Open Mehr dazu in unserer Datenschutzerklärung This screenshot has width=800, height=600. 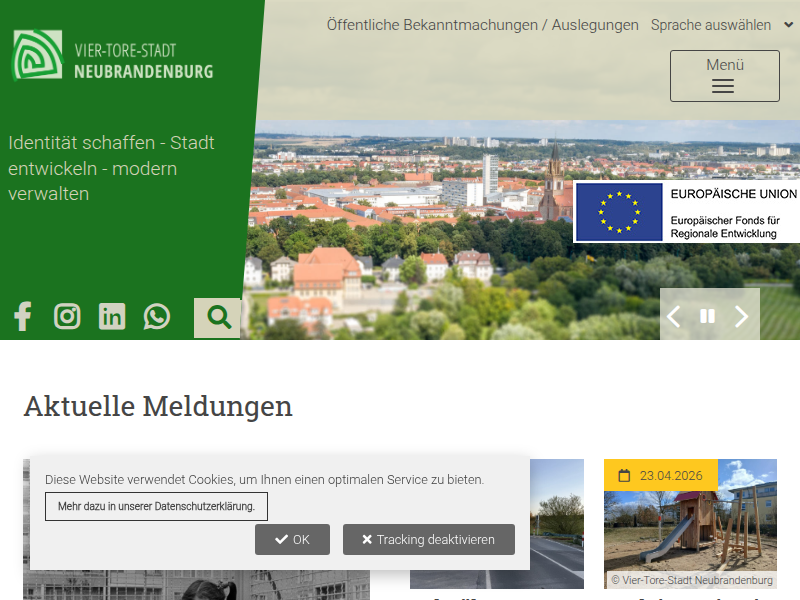coord(156,507)
